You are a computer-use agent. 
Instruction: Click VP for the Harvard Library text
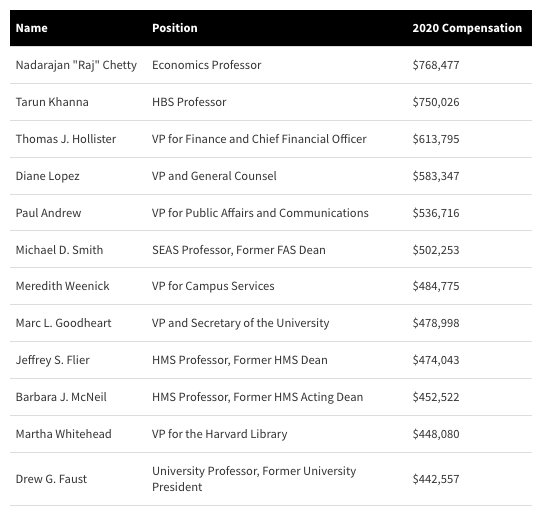[220, 434]
